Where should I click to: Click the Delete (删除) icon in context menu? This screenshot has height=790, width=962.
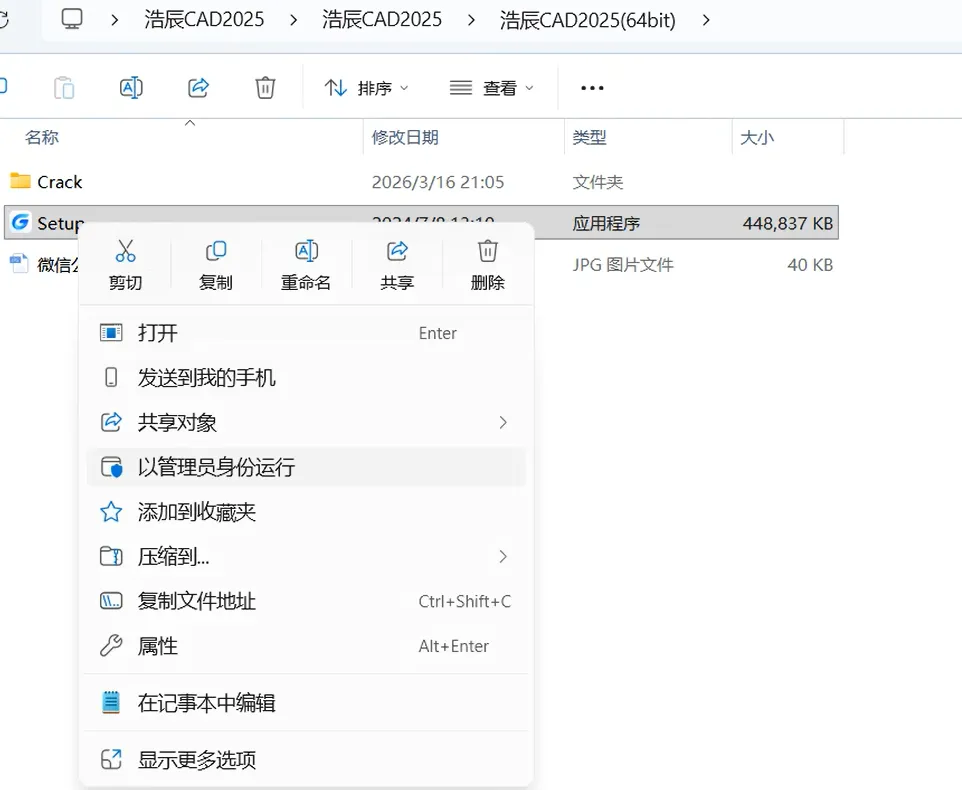pyautogui.click(x=488, y=251)
